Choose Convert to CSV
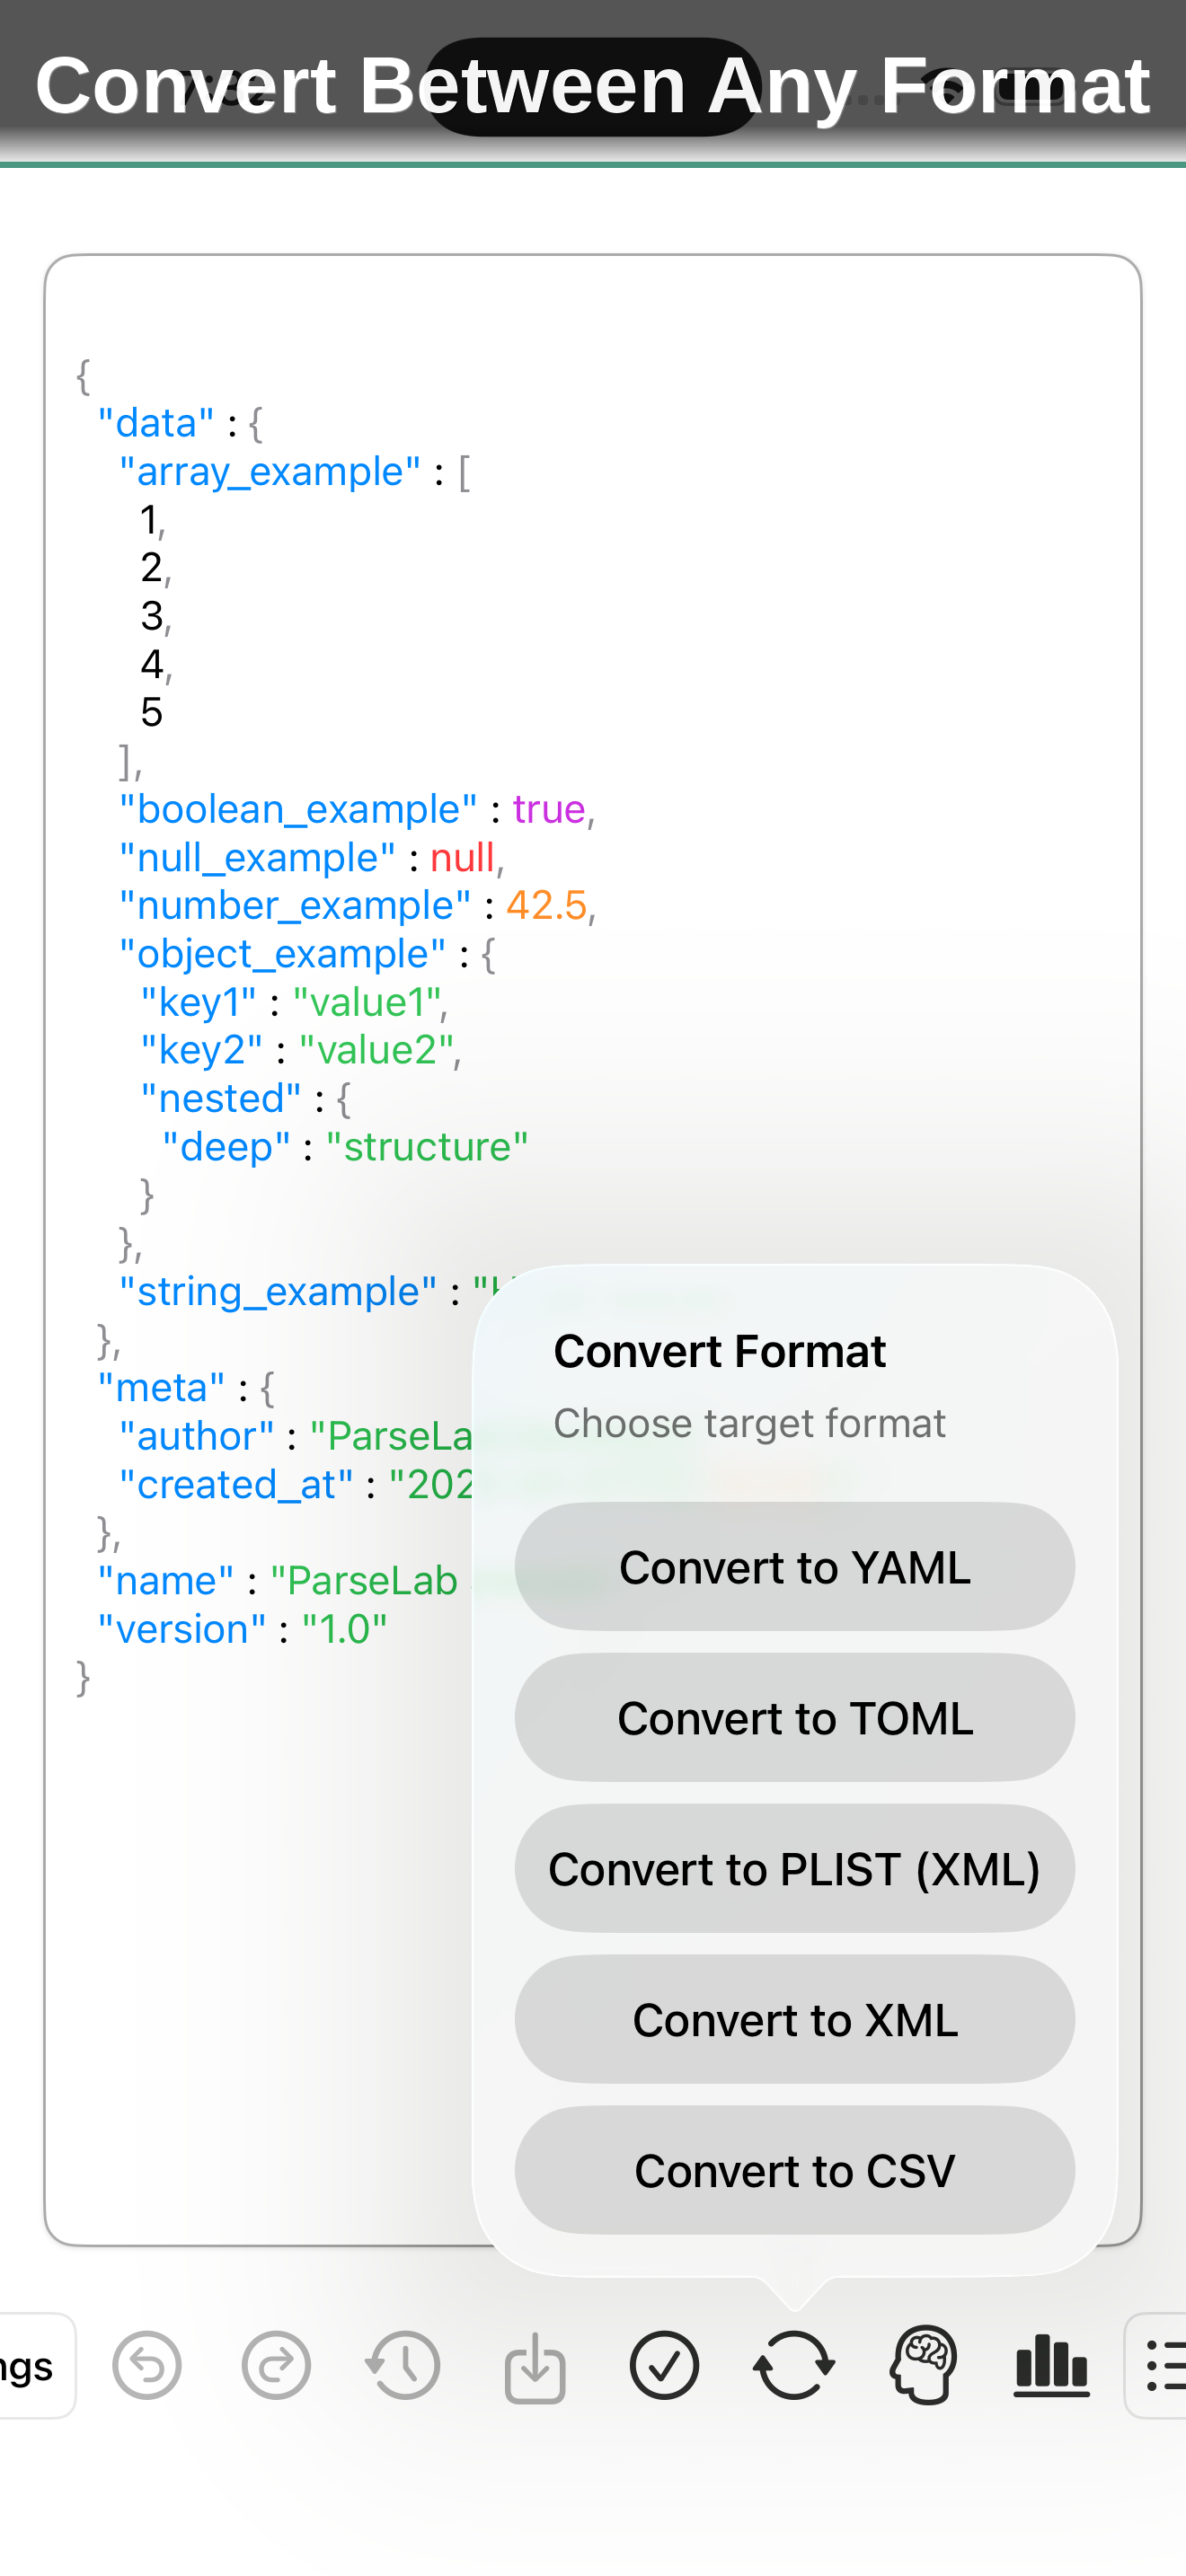 pos(794,2171)
